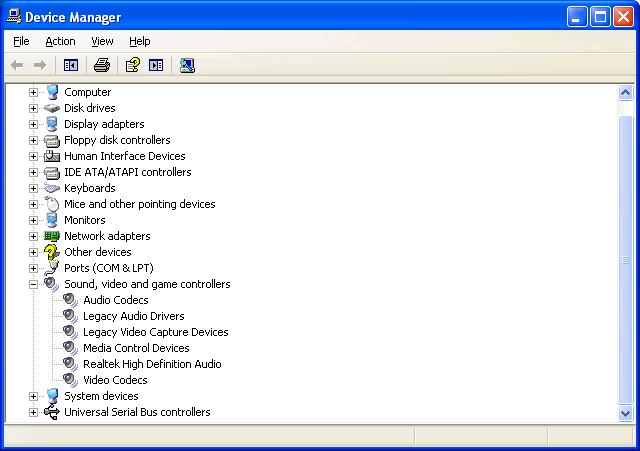This screenshot has width=640, height=451.
Task: Expand Universal Serial Bus controllers node
Action: pyautogui.click(x=33, y=413)
